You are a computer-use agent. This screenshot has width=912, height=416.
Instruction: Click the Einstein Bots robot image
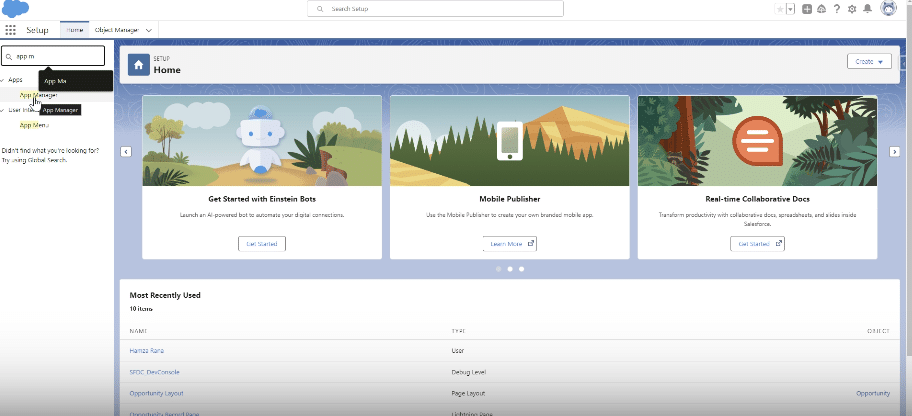(x=261, y=141)
